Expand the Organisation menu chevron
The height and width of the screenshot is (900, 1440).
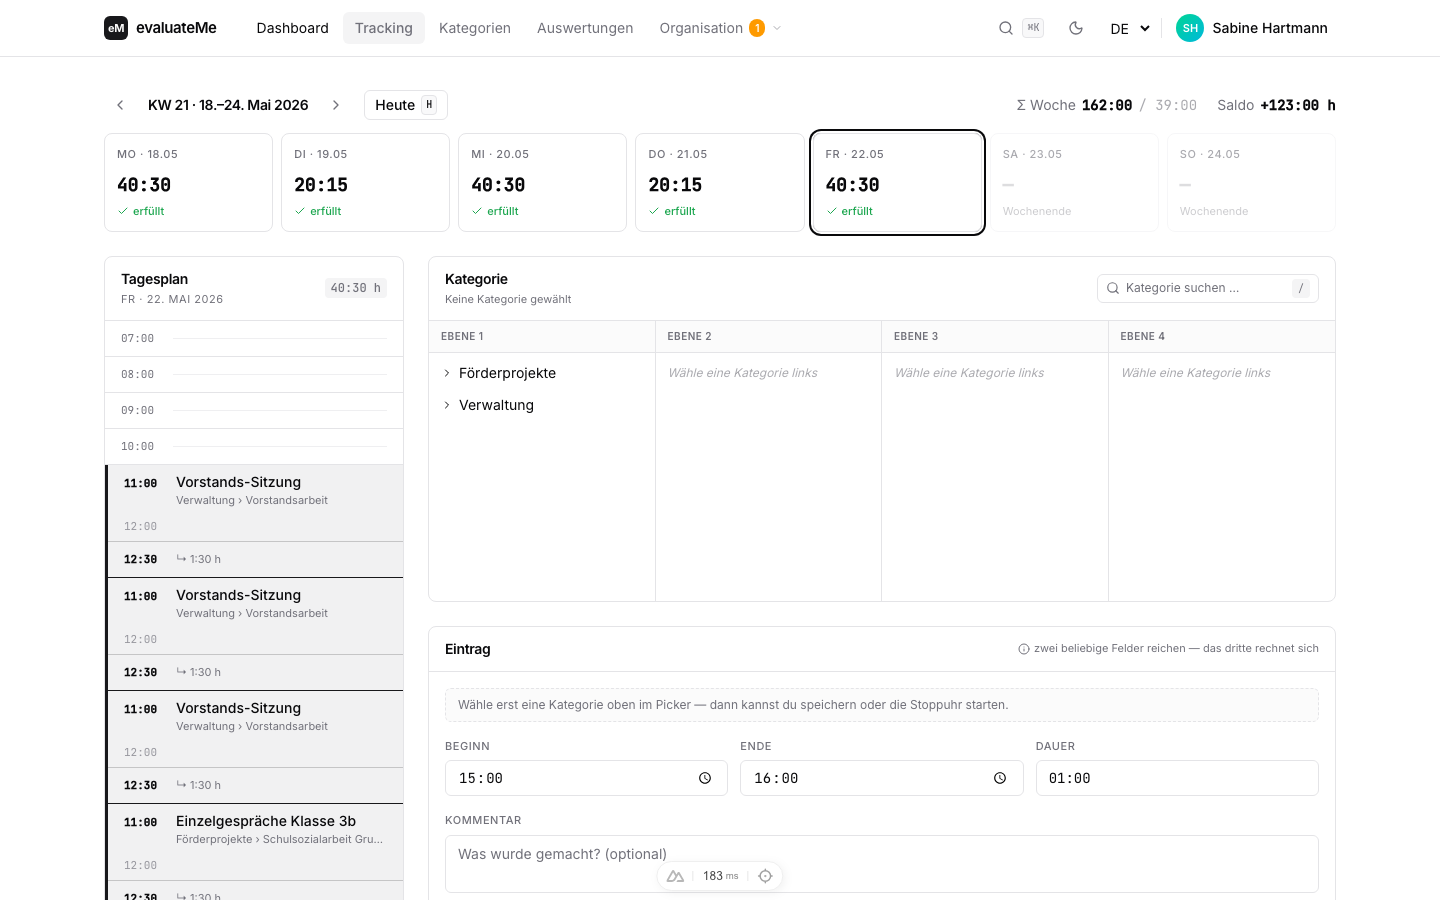[x=777, y=28]
